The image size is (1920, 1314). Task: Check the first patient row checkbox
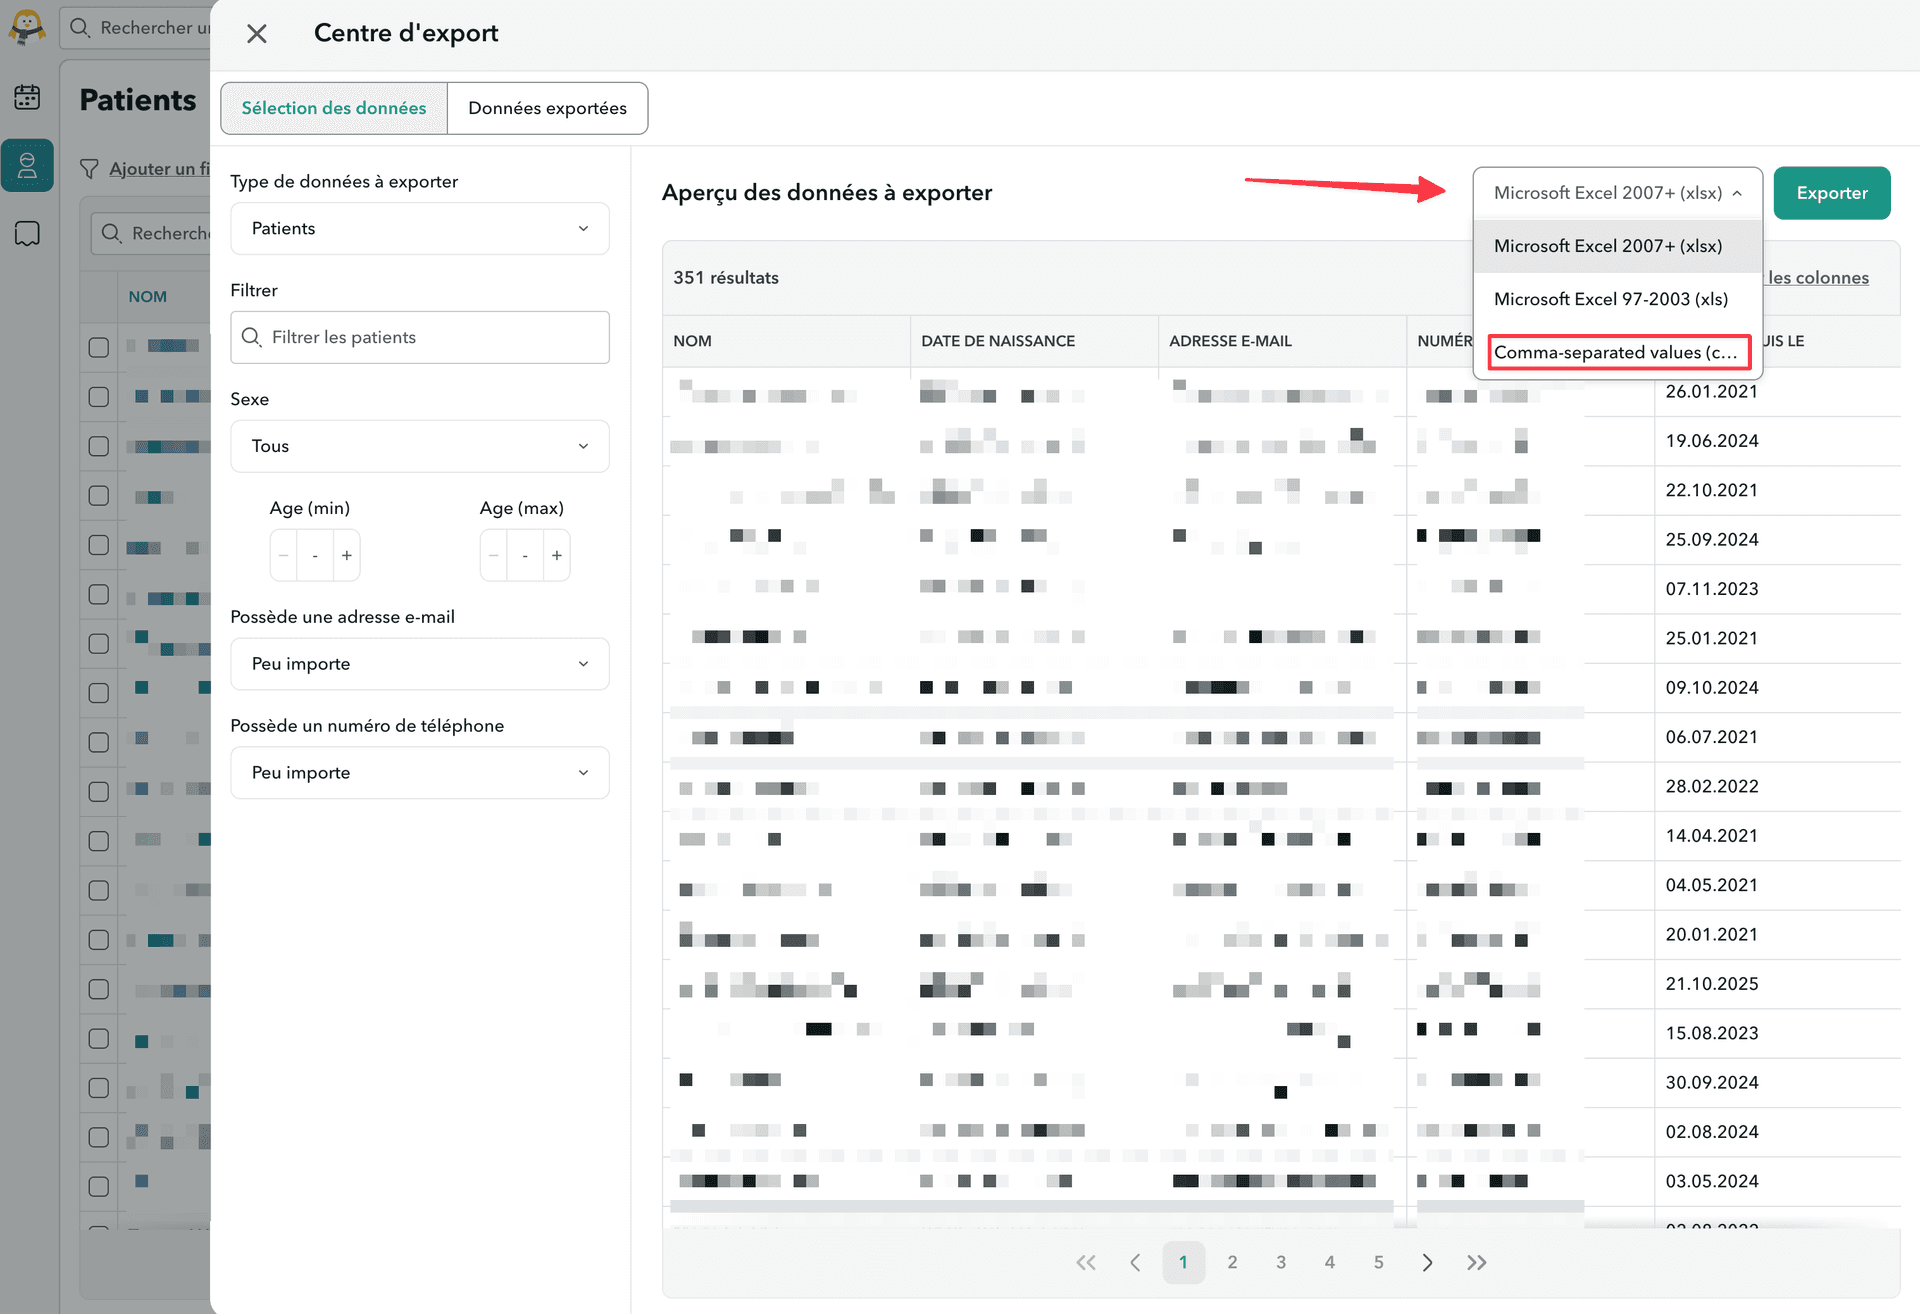click(x=98, y=347)
